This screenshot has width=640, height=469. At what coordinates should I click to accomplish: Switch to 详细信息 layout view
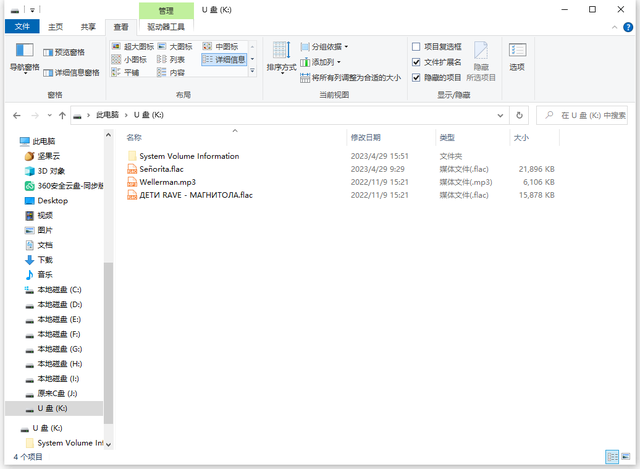tap(224, 60)
